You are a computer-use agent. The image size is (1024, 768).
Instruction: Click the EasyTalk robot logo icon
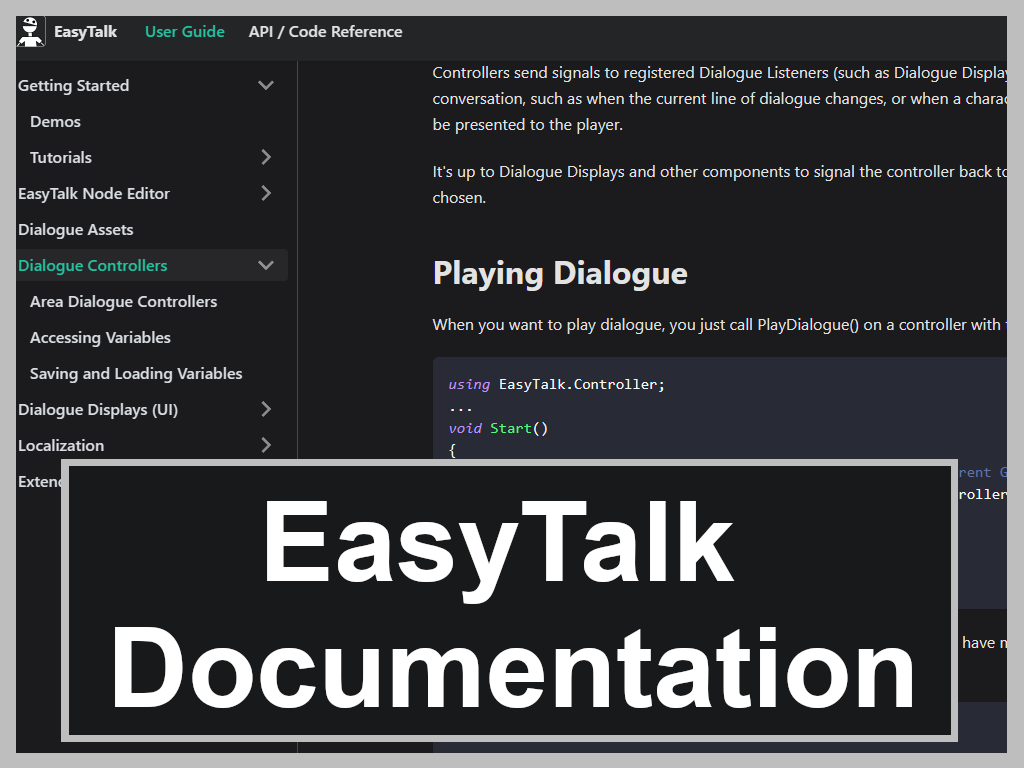(x=31, y=32)
